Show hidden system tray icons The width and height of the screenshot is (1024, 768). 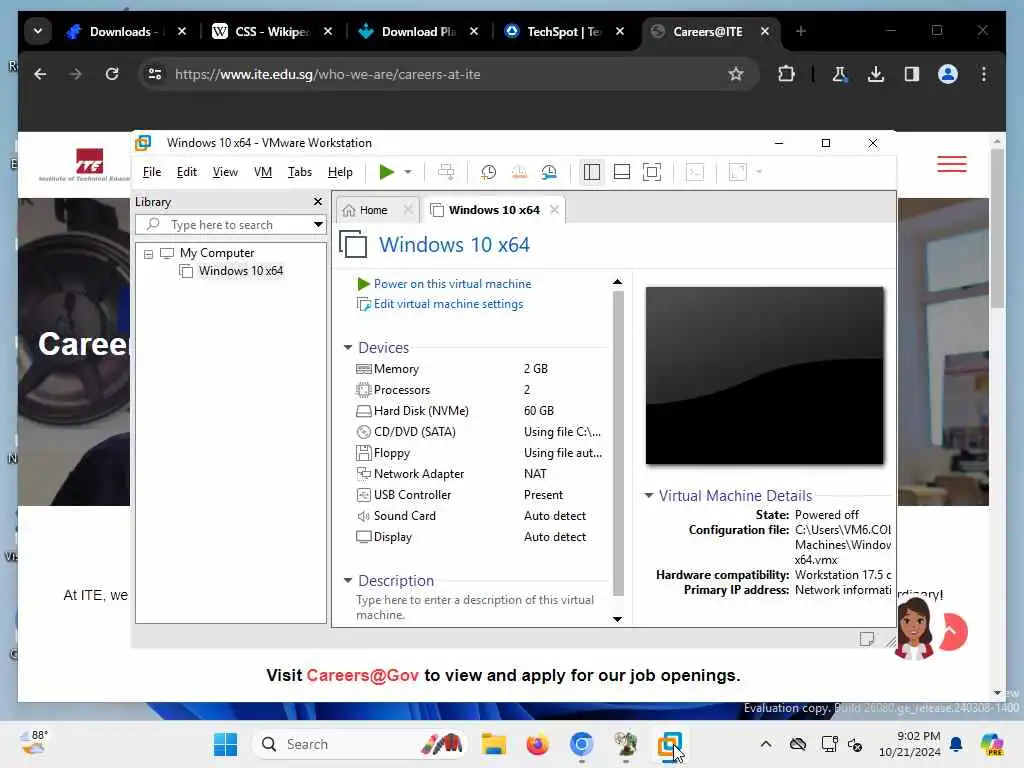pos(766,744)
